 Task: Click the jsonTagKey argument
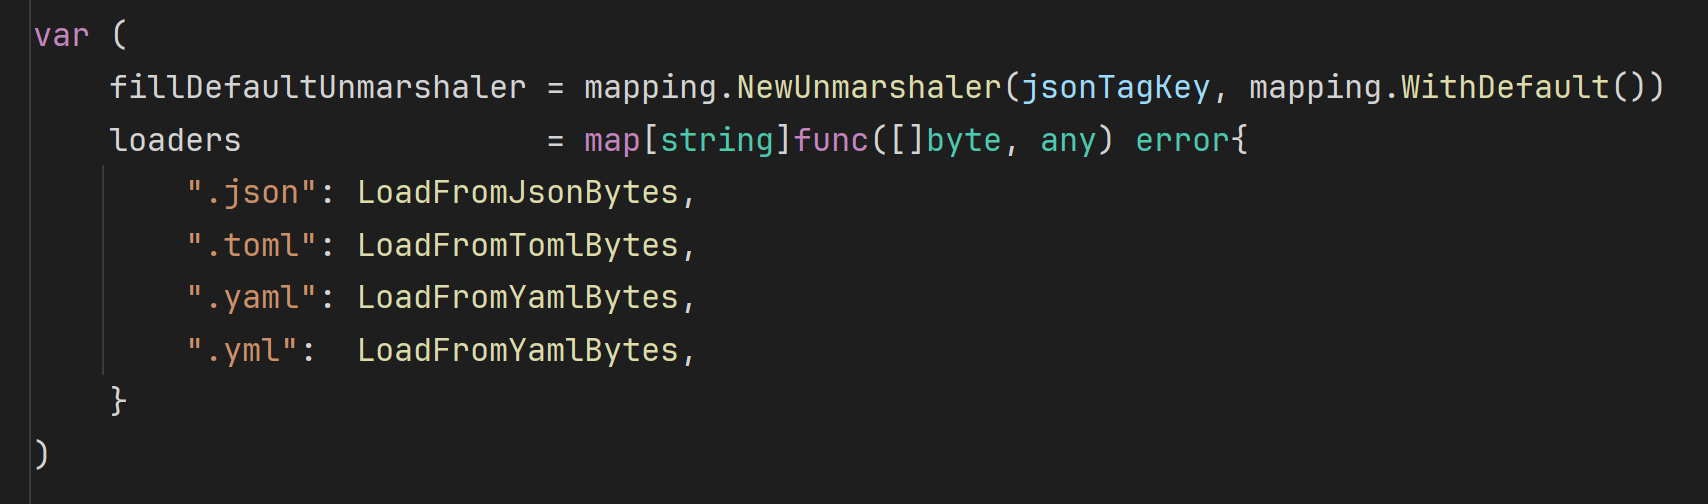(x=1115, y=88)
